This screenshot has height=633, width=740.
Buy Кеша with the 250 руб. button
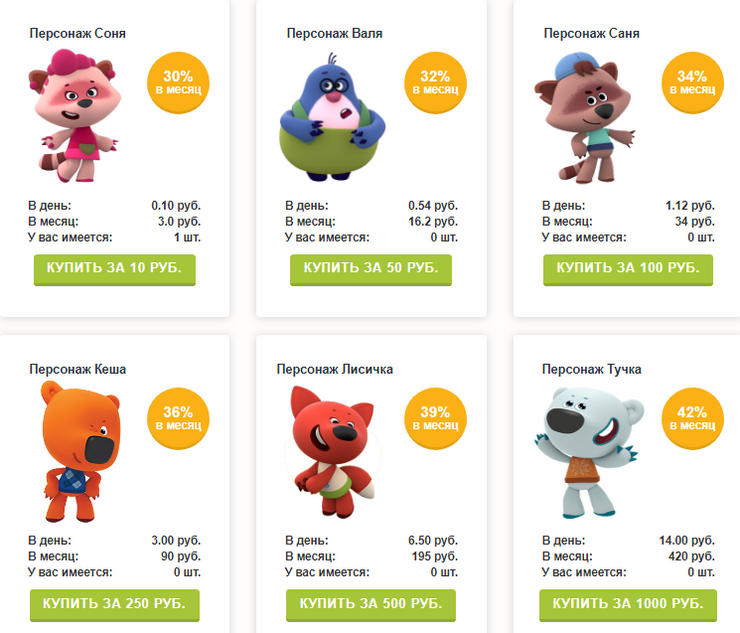pos(115,605)
